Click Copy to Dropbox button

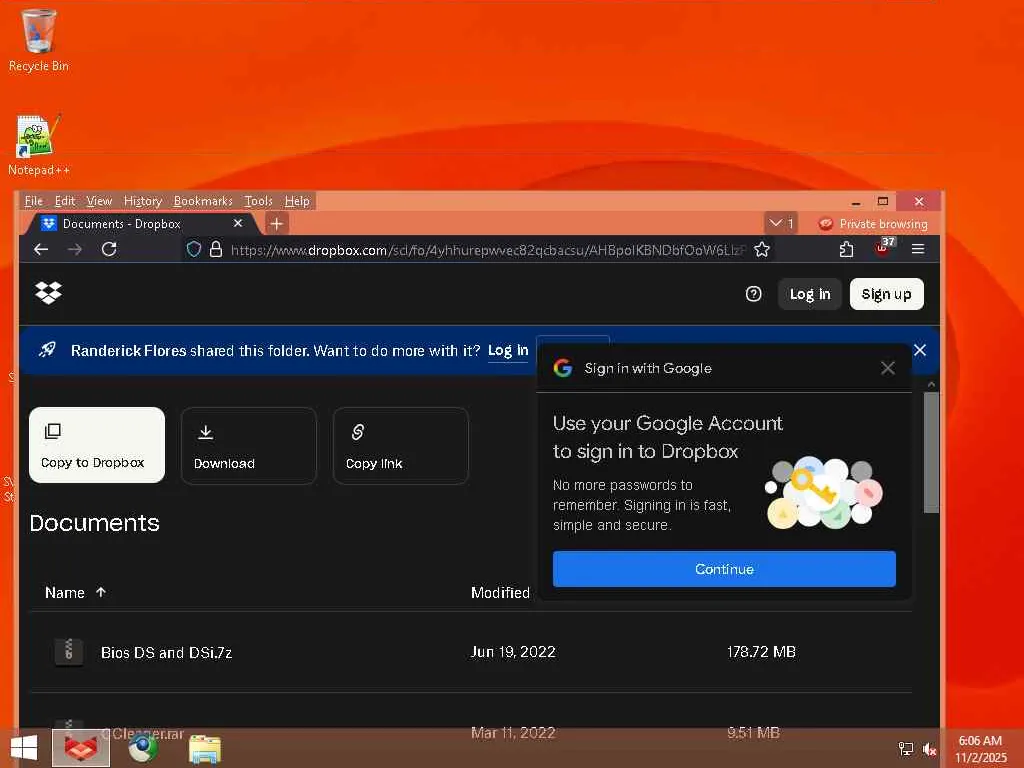[x=97, y=445]
